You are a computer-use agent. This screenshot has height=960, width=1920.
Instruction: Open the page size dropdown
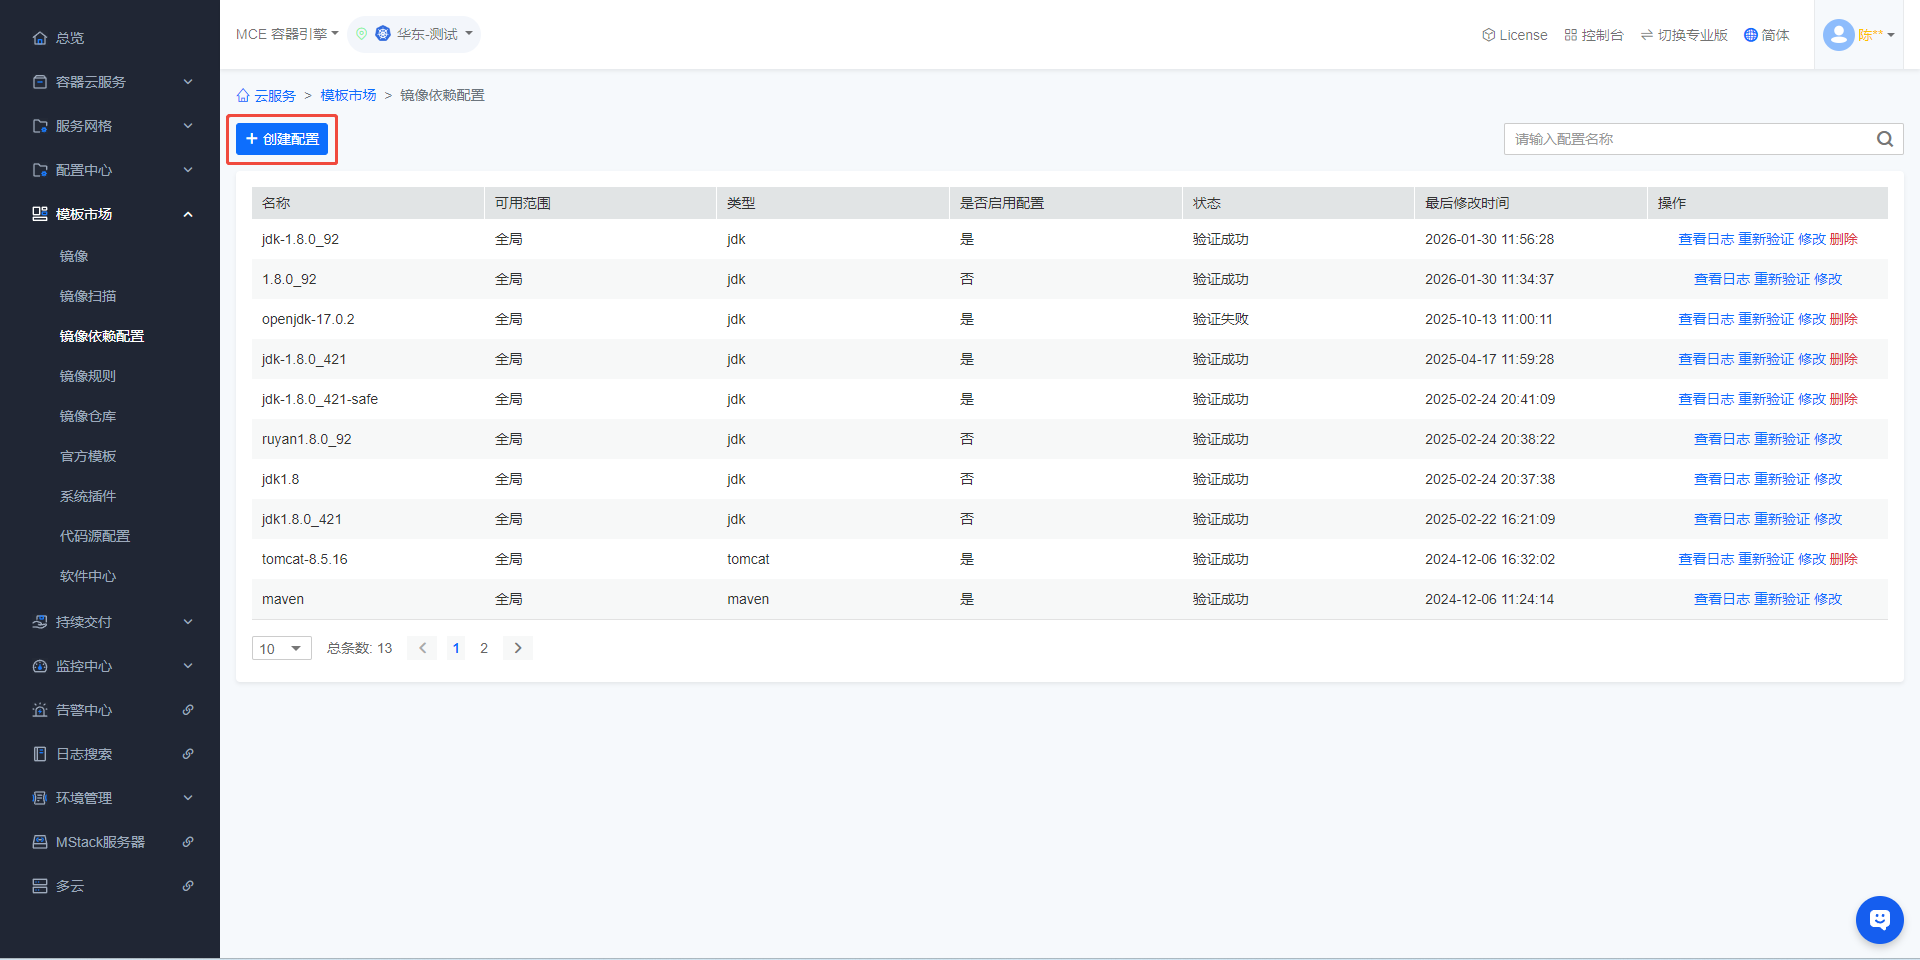click(281, 649)
